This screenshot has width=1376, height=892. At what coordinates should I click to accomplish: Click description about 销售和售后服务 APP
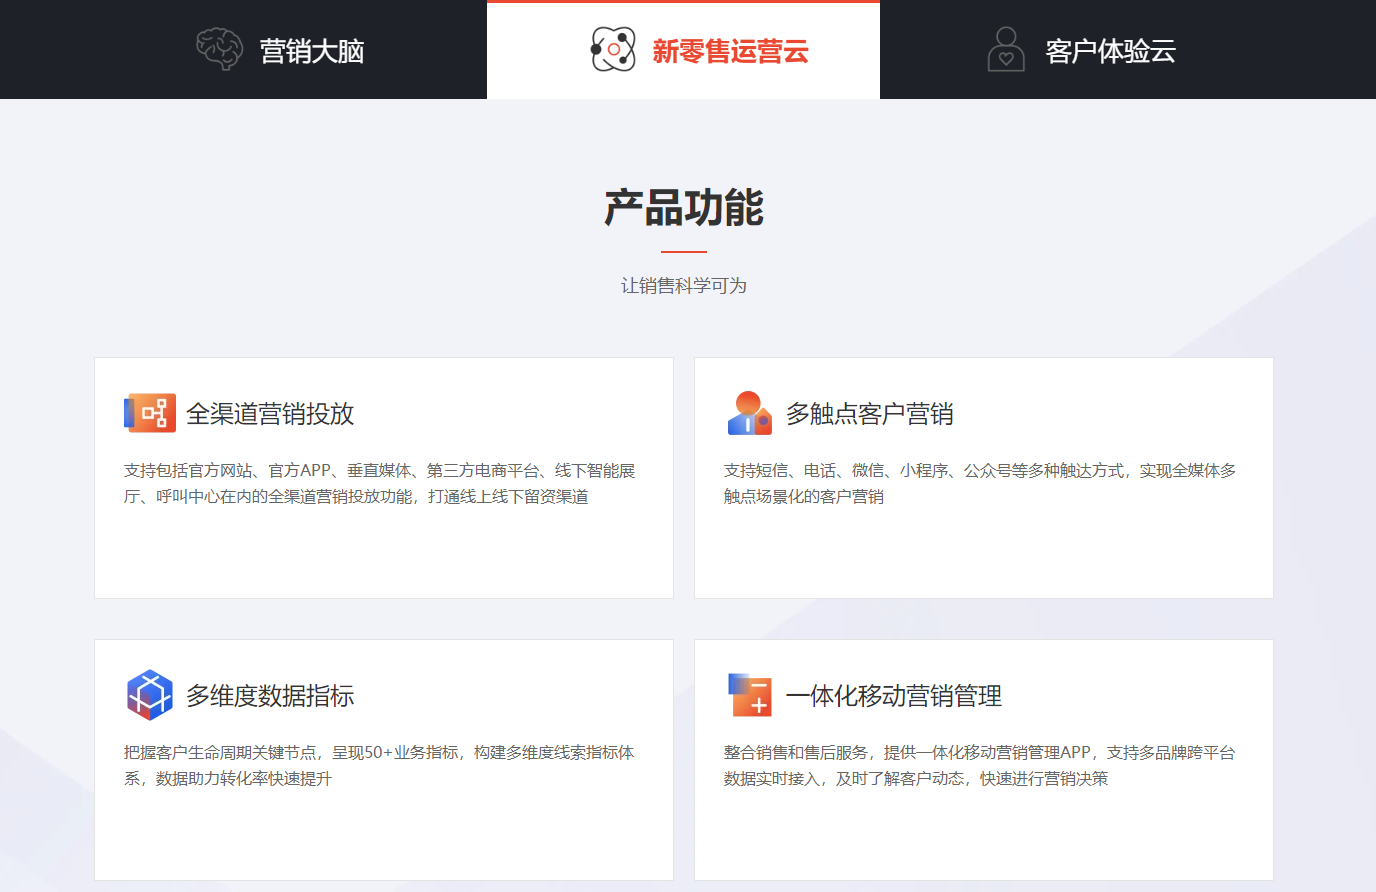979,765
